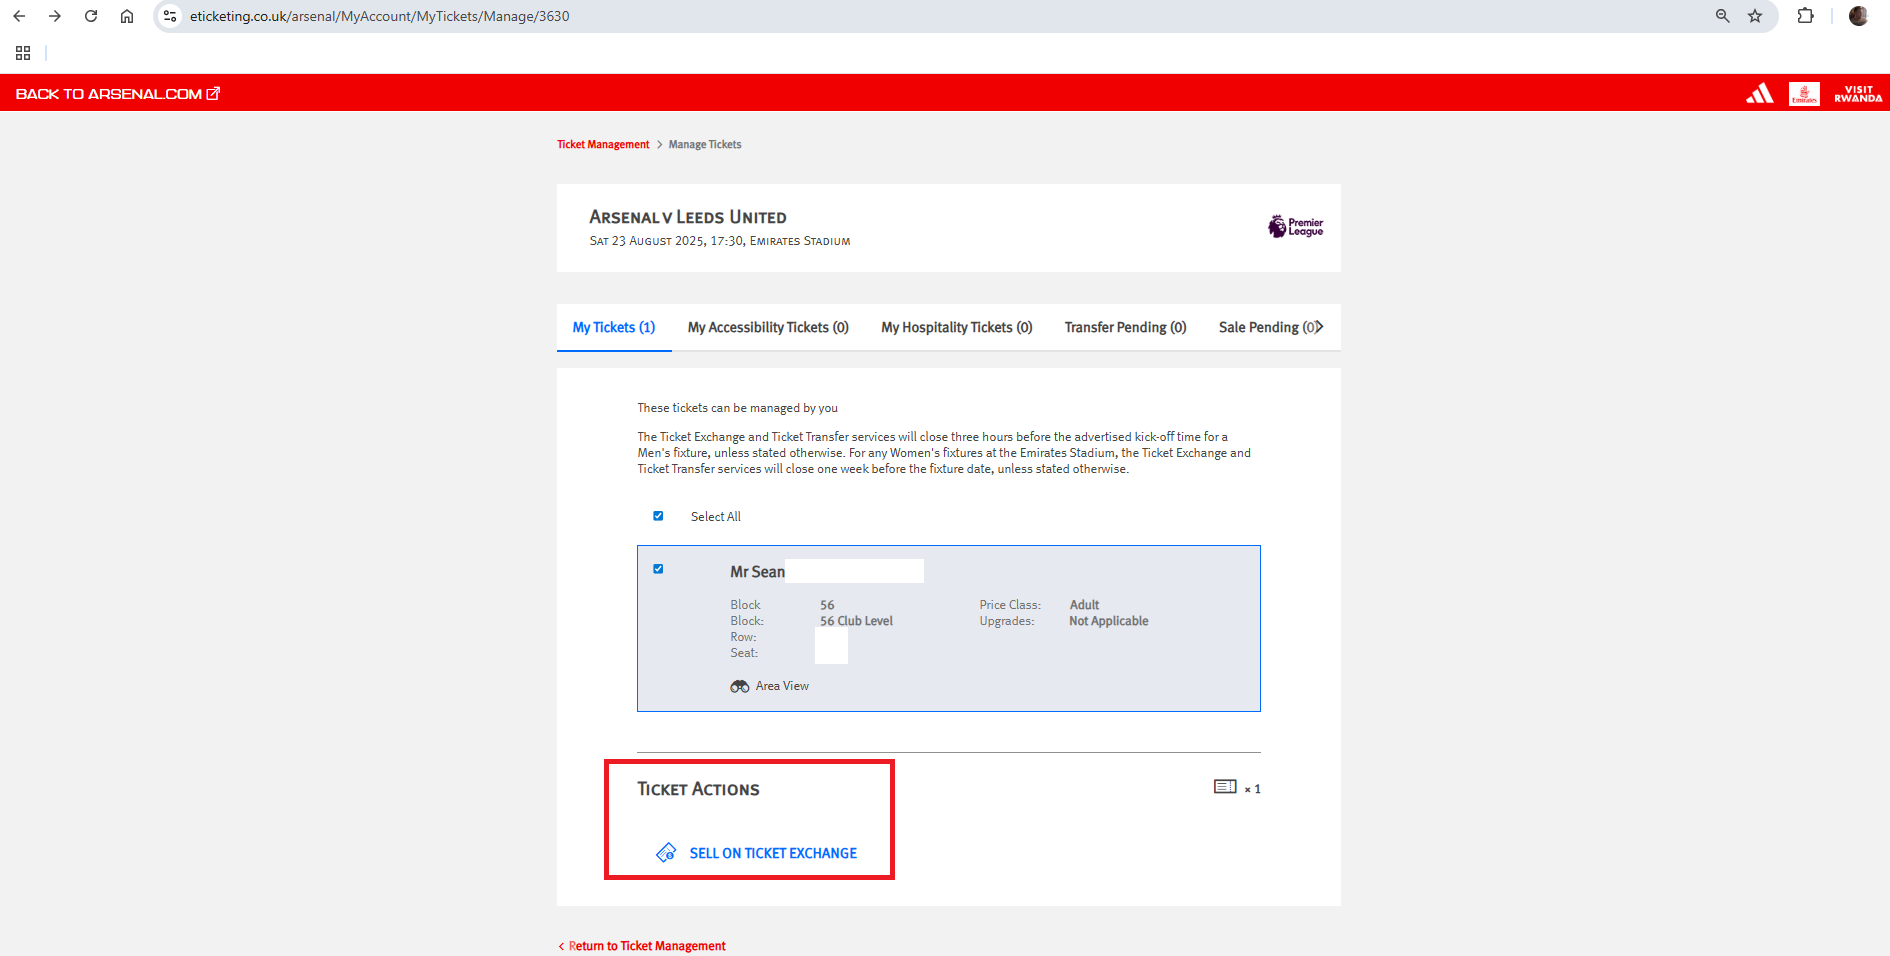Click Sell on Ticket Exchange
Image resolution: width=1890 pixels, height=956 pixels.
click(772, 853)
